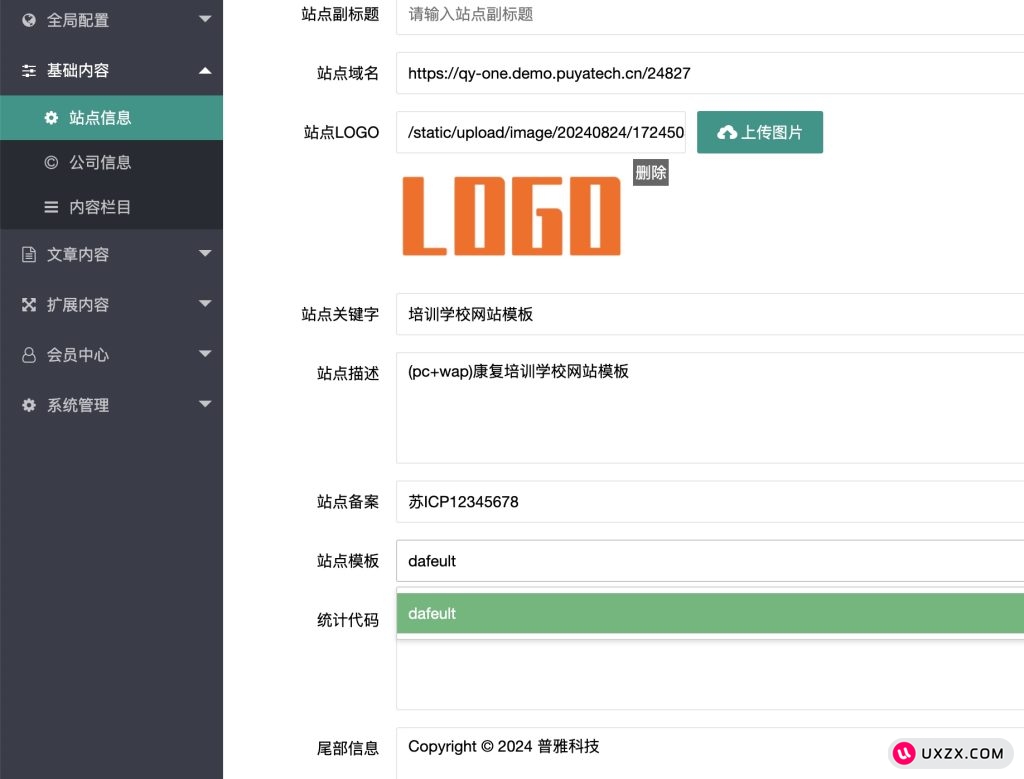This screenshot has width=1024, height=779.
Task: Open the 公司信息 menu item
Action: [100, 162]
